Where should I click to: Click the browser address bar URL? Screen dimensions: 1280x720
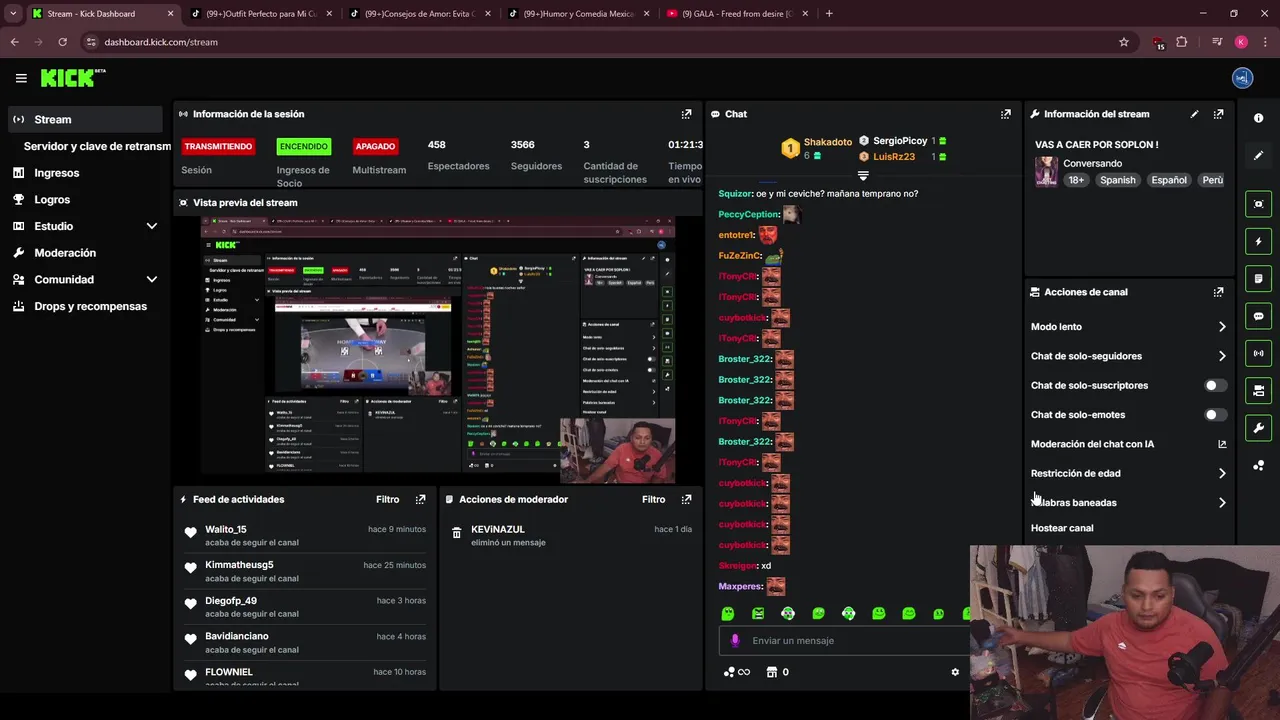[161, 42]
